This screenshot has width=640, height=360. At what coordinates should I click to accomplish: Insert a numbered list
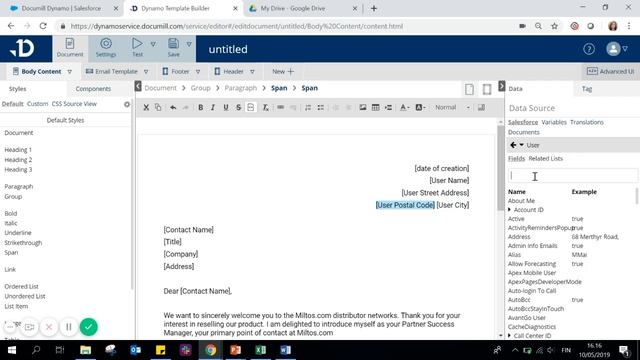coord(308,107)
